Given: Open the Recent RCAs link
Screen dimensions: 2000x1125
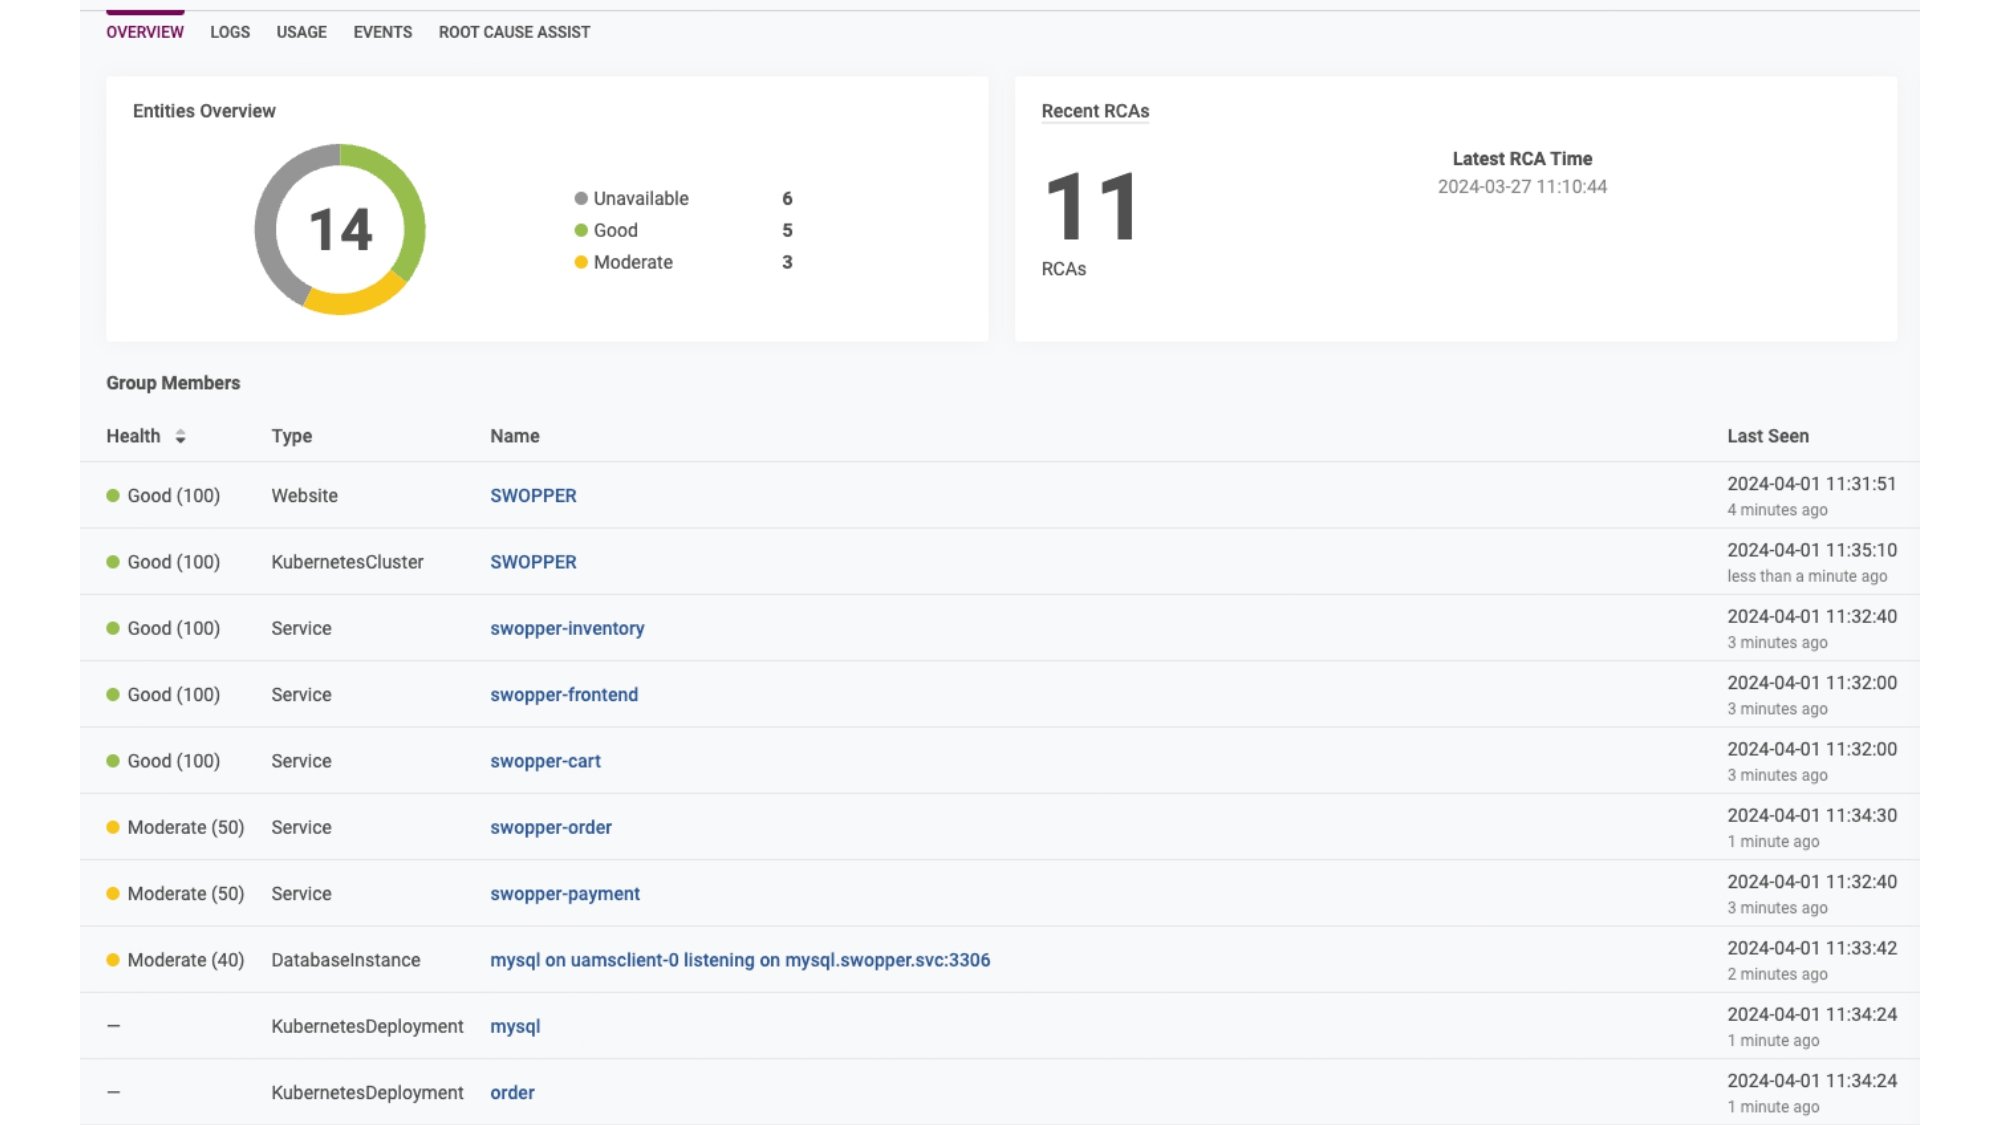Looking at the screenshot, I should [x=1095, y=111].
